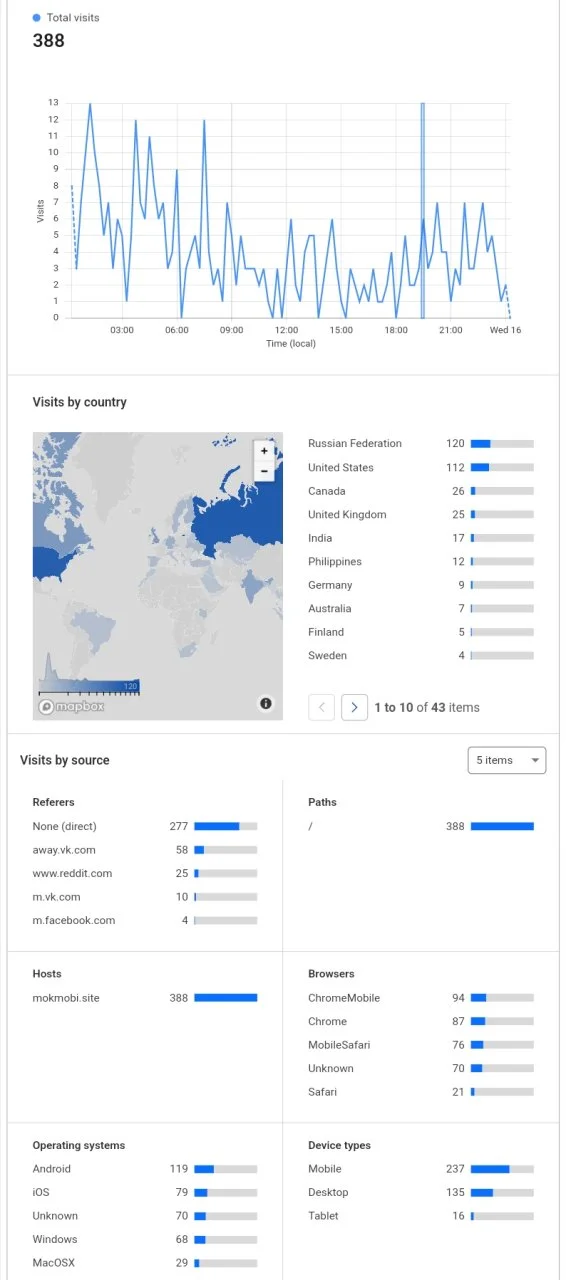The image size is (566, 1280).
Task: Click the Total visits legend dot
Action: (x=37, y=18)
